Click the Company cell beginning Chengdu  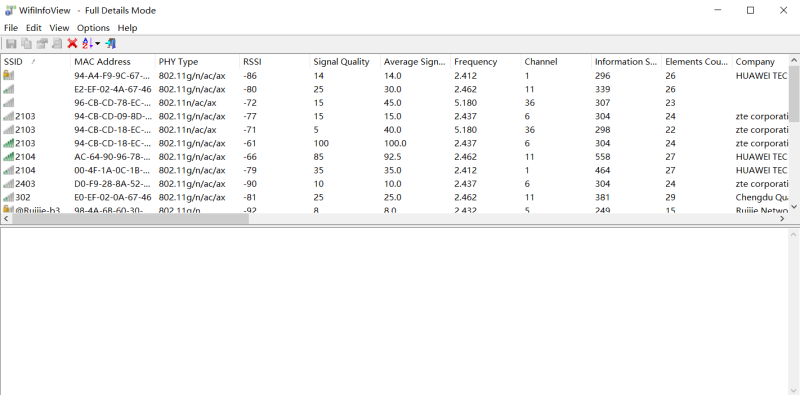(x=762, y=198)
